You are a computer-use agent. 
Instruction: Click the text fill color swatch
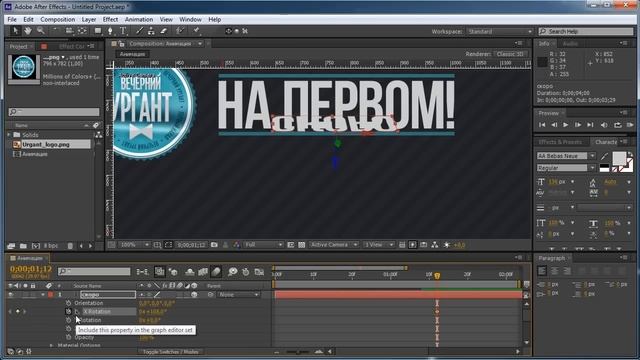pos(619,158)
